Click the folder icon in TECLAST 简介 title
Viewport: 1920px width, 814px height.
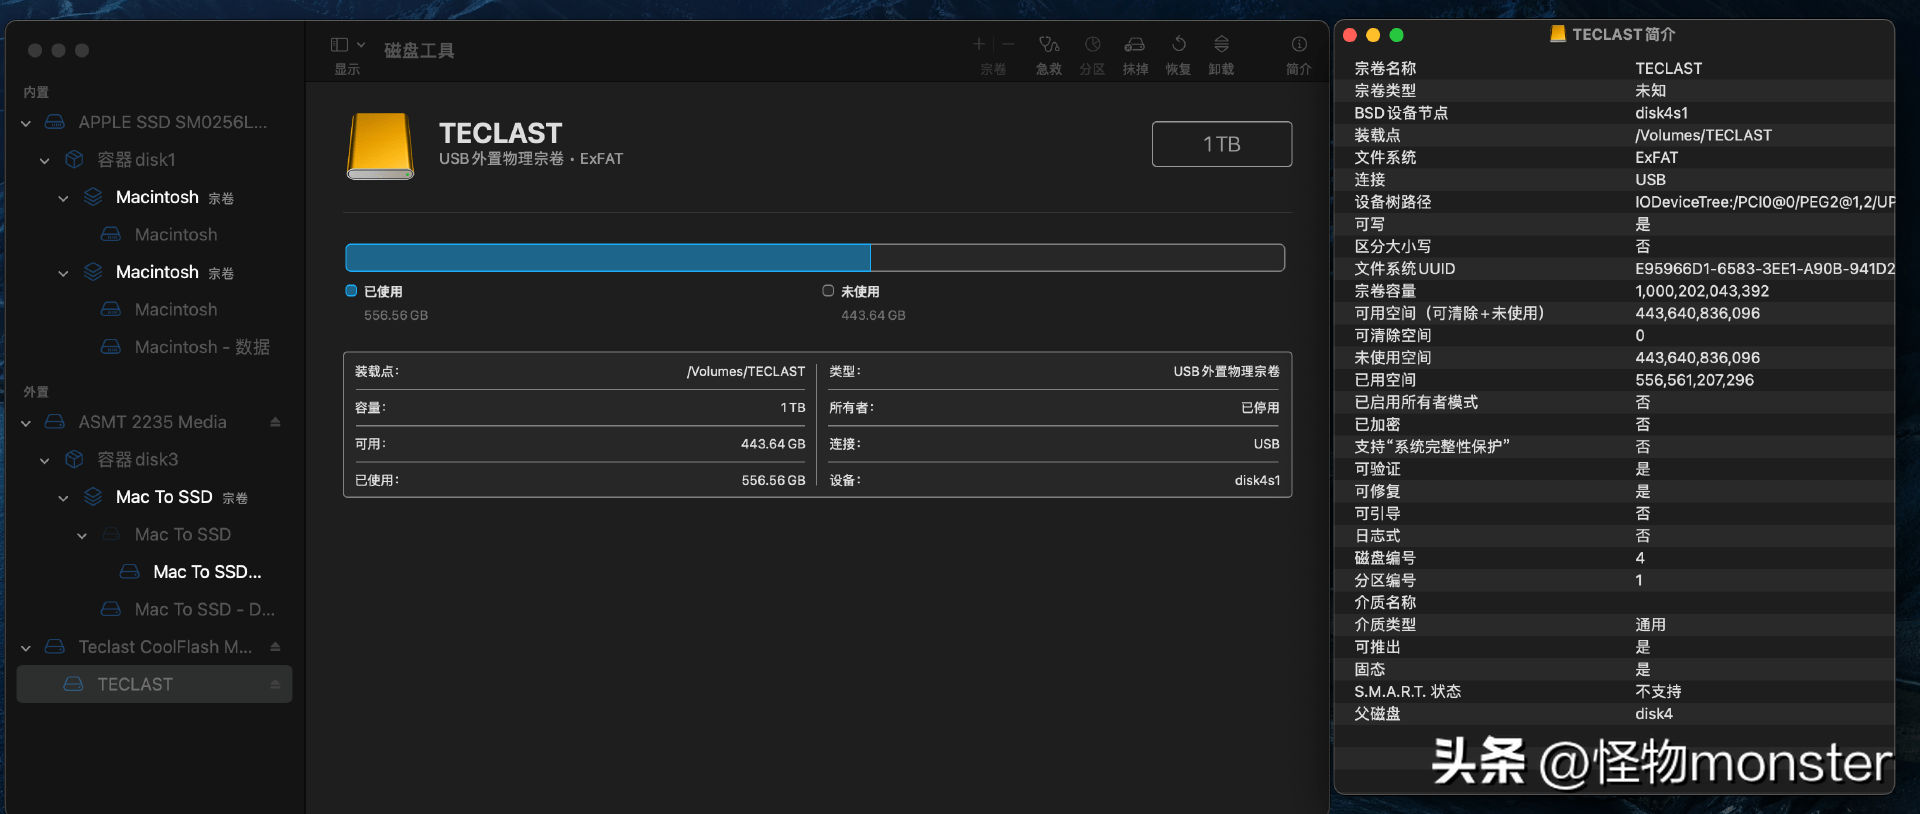[1557, 34]
